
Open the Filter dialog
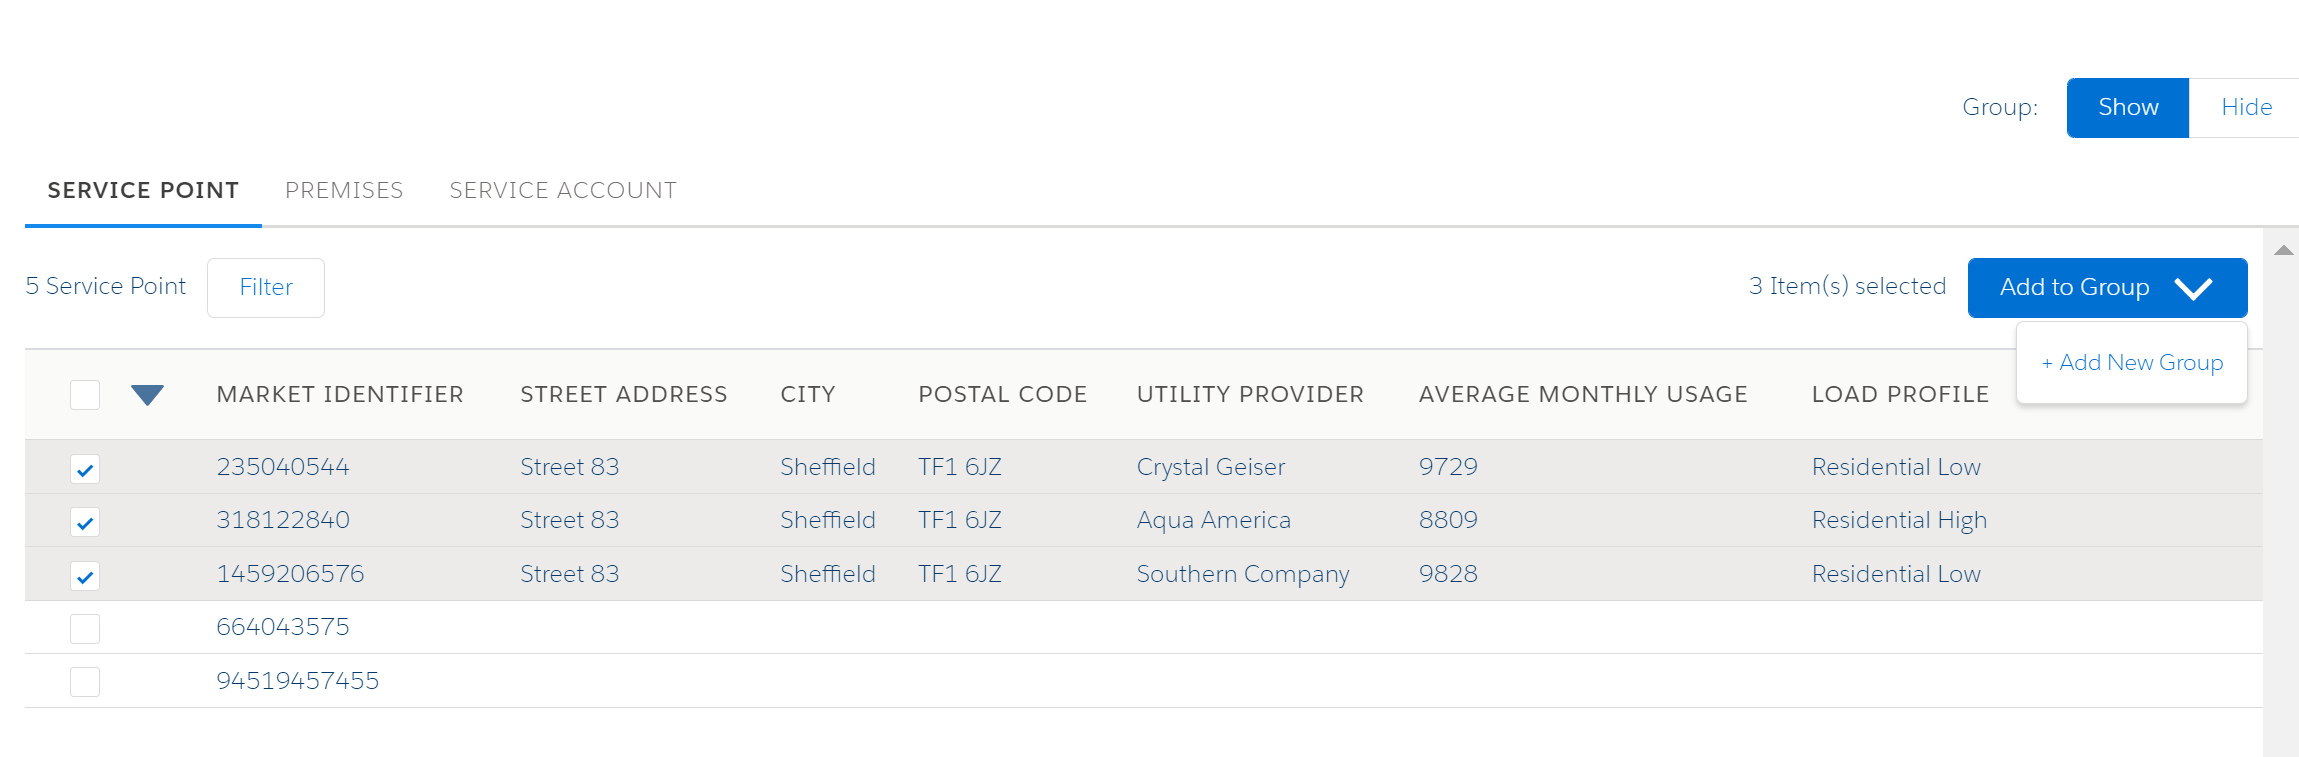(x=265, y=287)
